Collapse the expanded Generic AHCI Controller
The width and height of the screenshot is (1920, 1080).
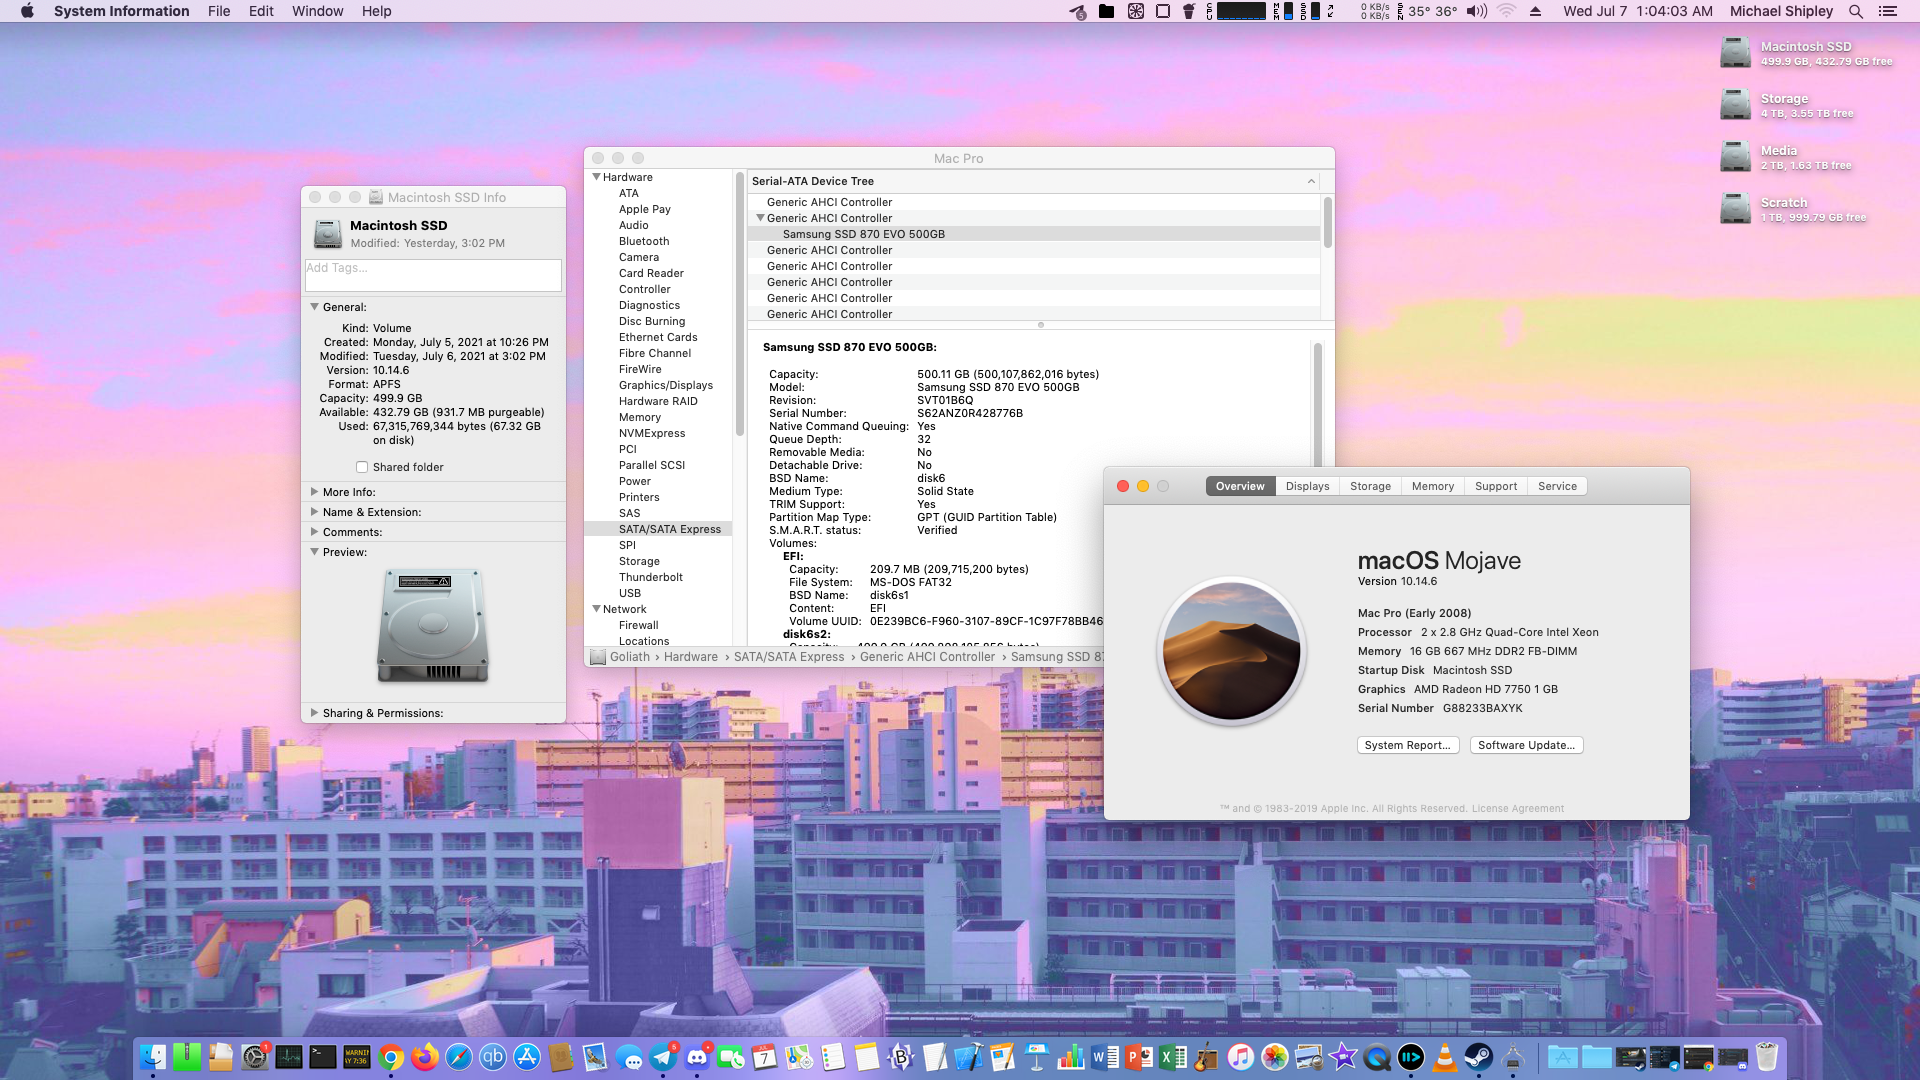tap(760, 218)
